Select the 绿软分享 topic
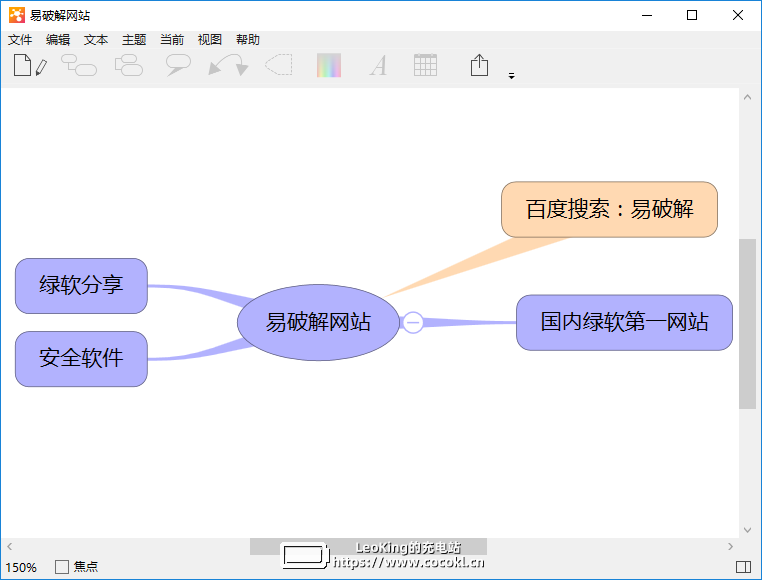This screenshot has height=580, width=762. (x=81, y=286)
